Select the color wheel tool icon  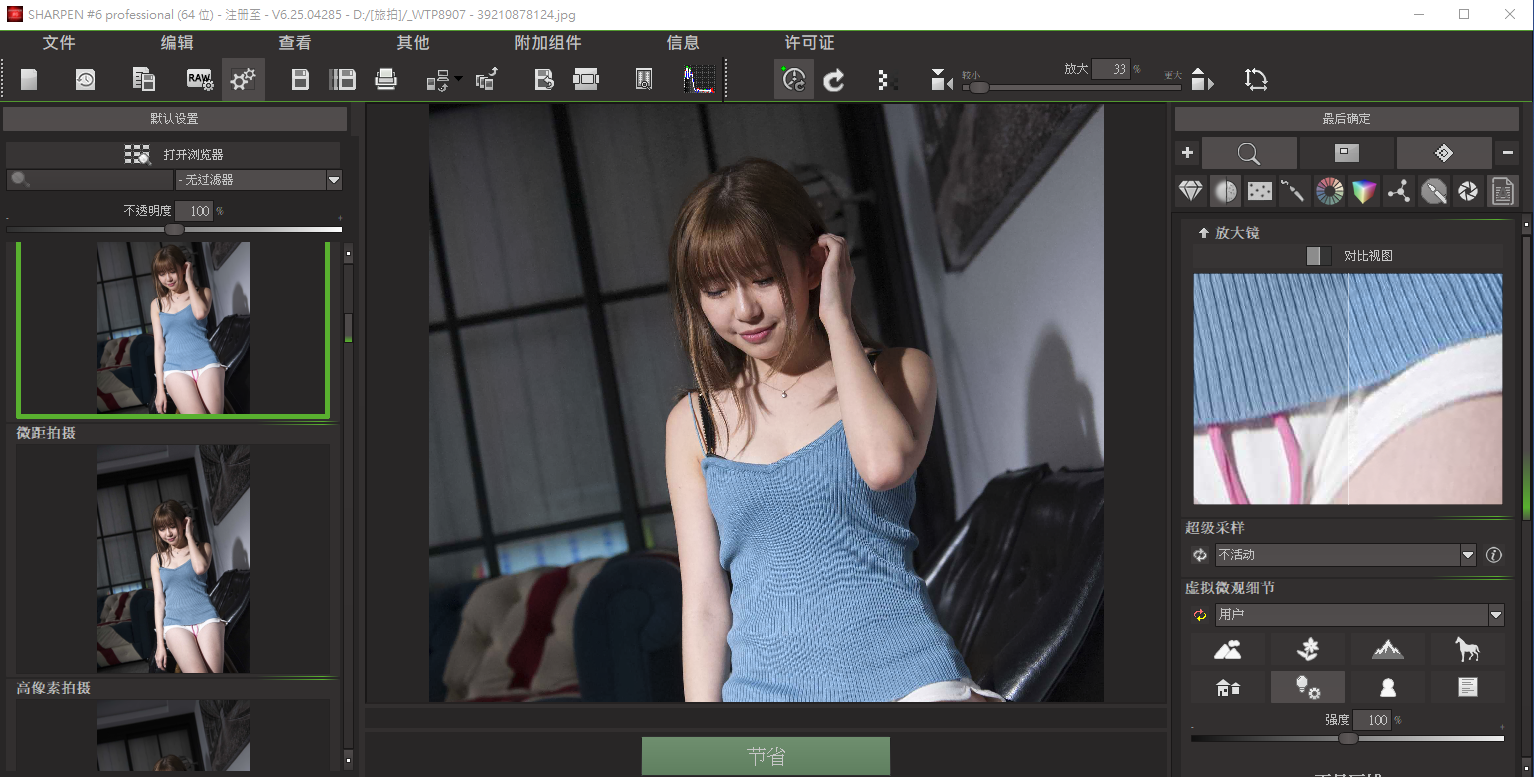pyautogui.click(x=1329, y=190)
